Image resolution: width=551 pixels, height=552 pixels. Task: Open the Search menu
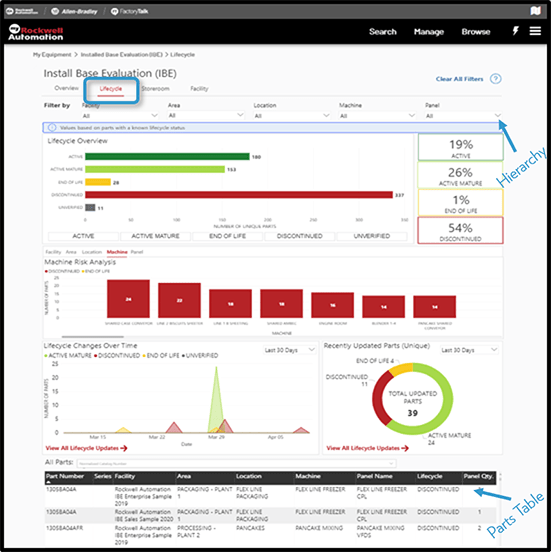(x=383, y=32)
